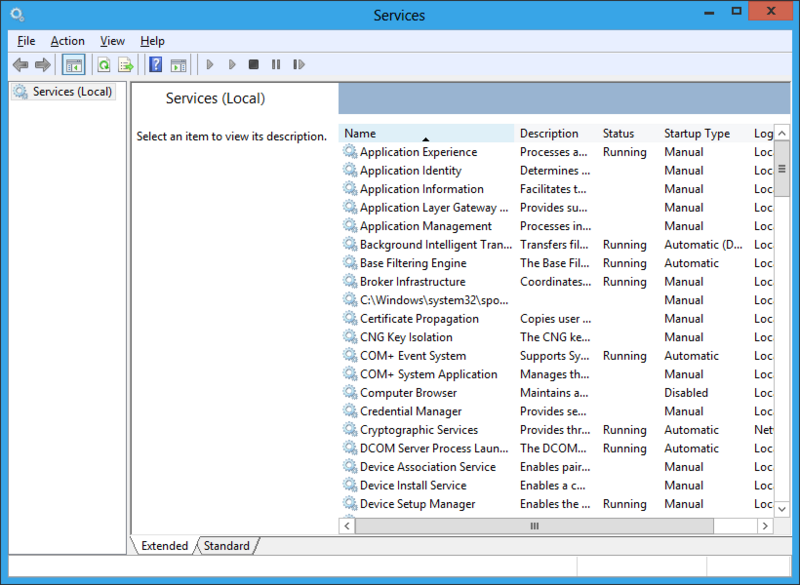
Task: Open the Action menu
Action: pos(67,41)
